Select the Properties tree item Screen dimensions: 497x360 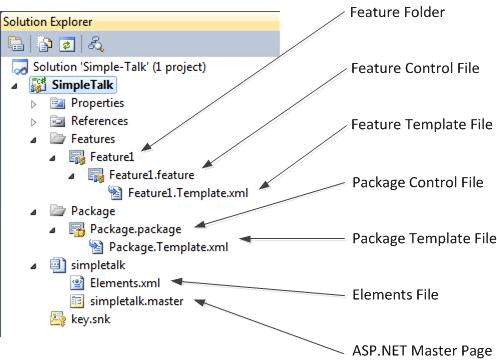[x=98, y=103]
